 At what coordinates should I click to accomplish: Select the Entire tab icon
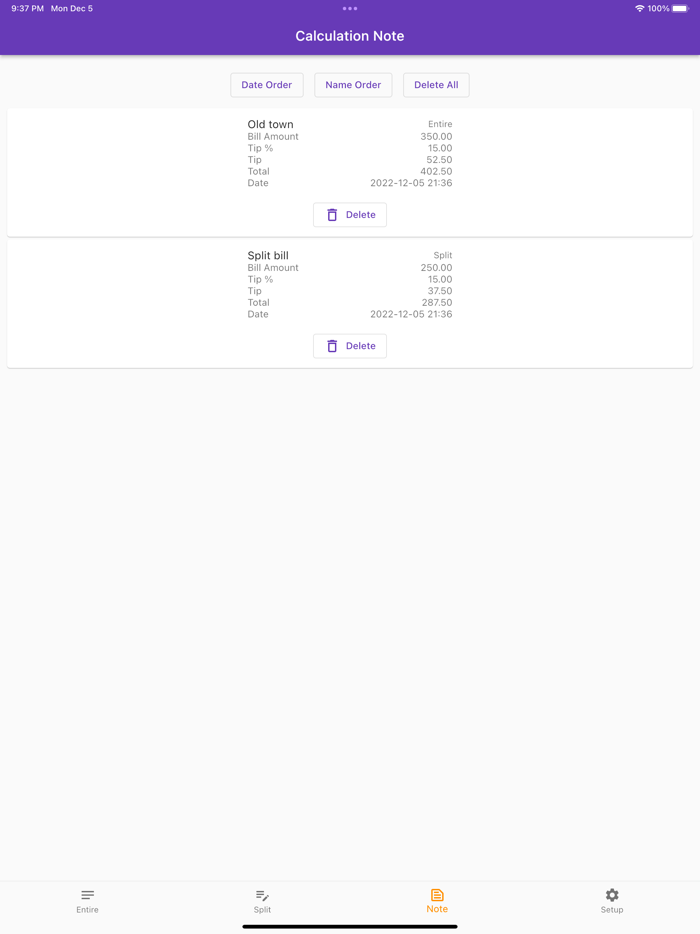(87, 895)
